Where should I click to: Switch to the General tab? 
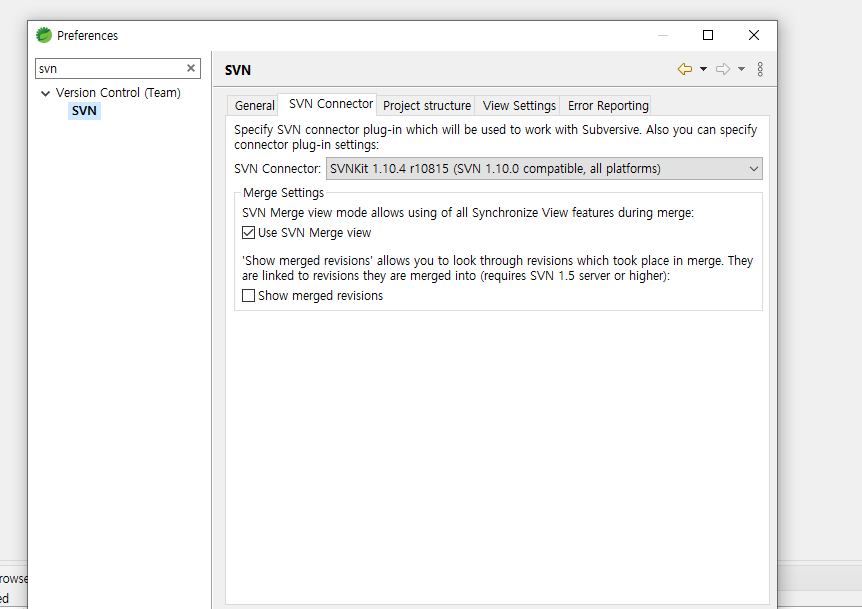tap(255, 106)
